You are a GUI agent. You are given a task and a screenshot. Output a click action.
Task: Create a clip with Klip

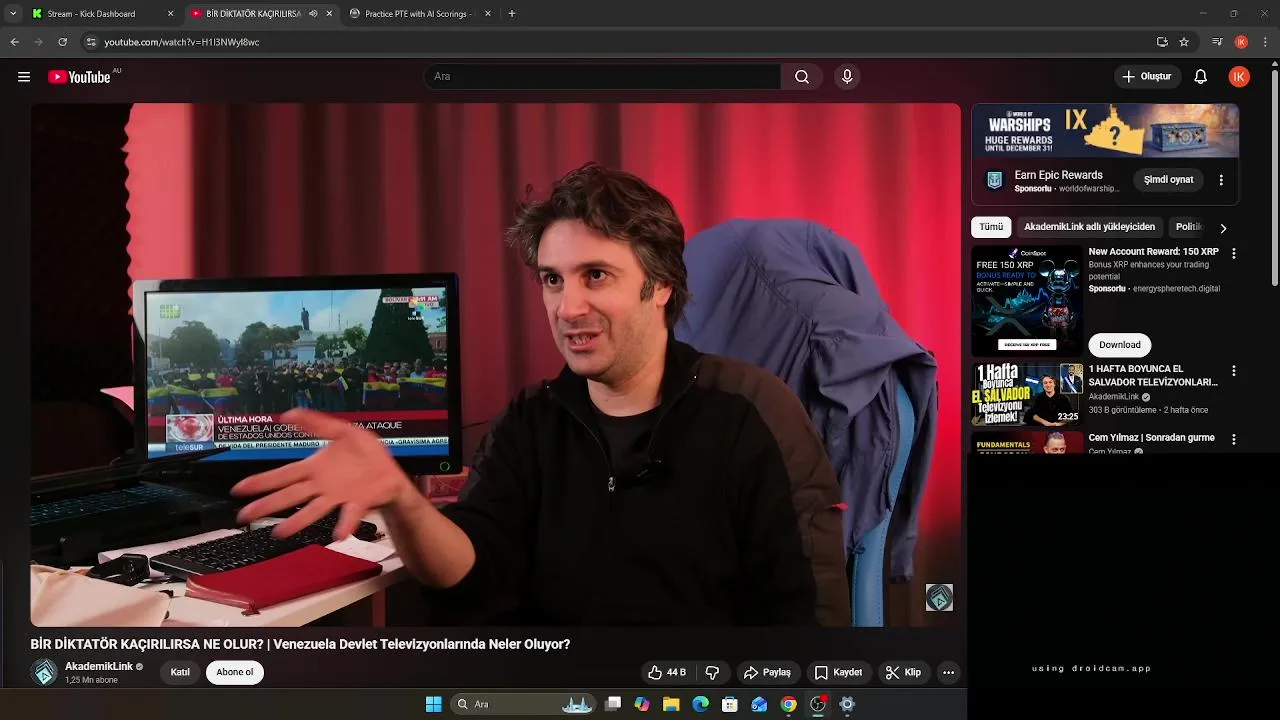tap(903, 673)
